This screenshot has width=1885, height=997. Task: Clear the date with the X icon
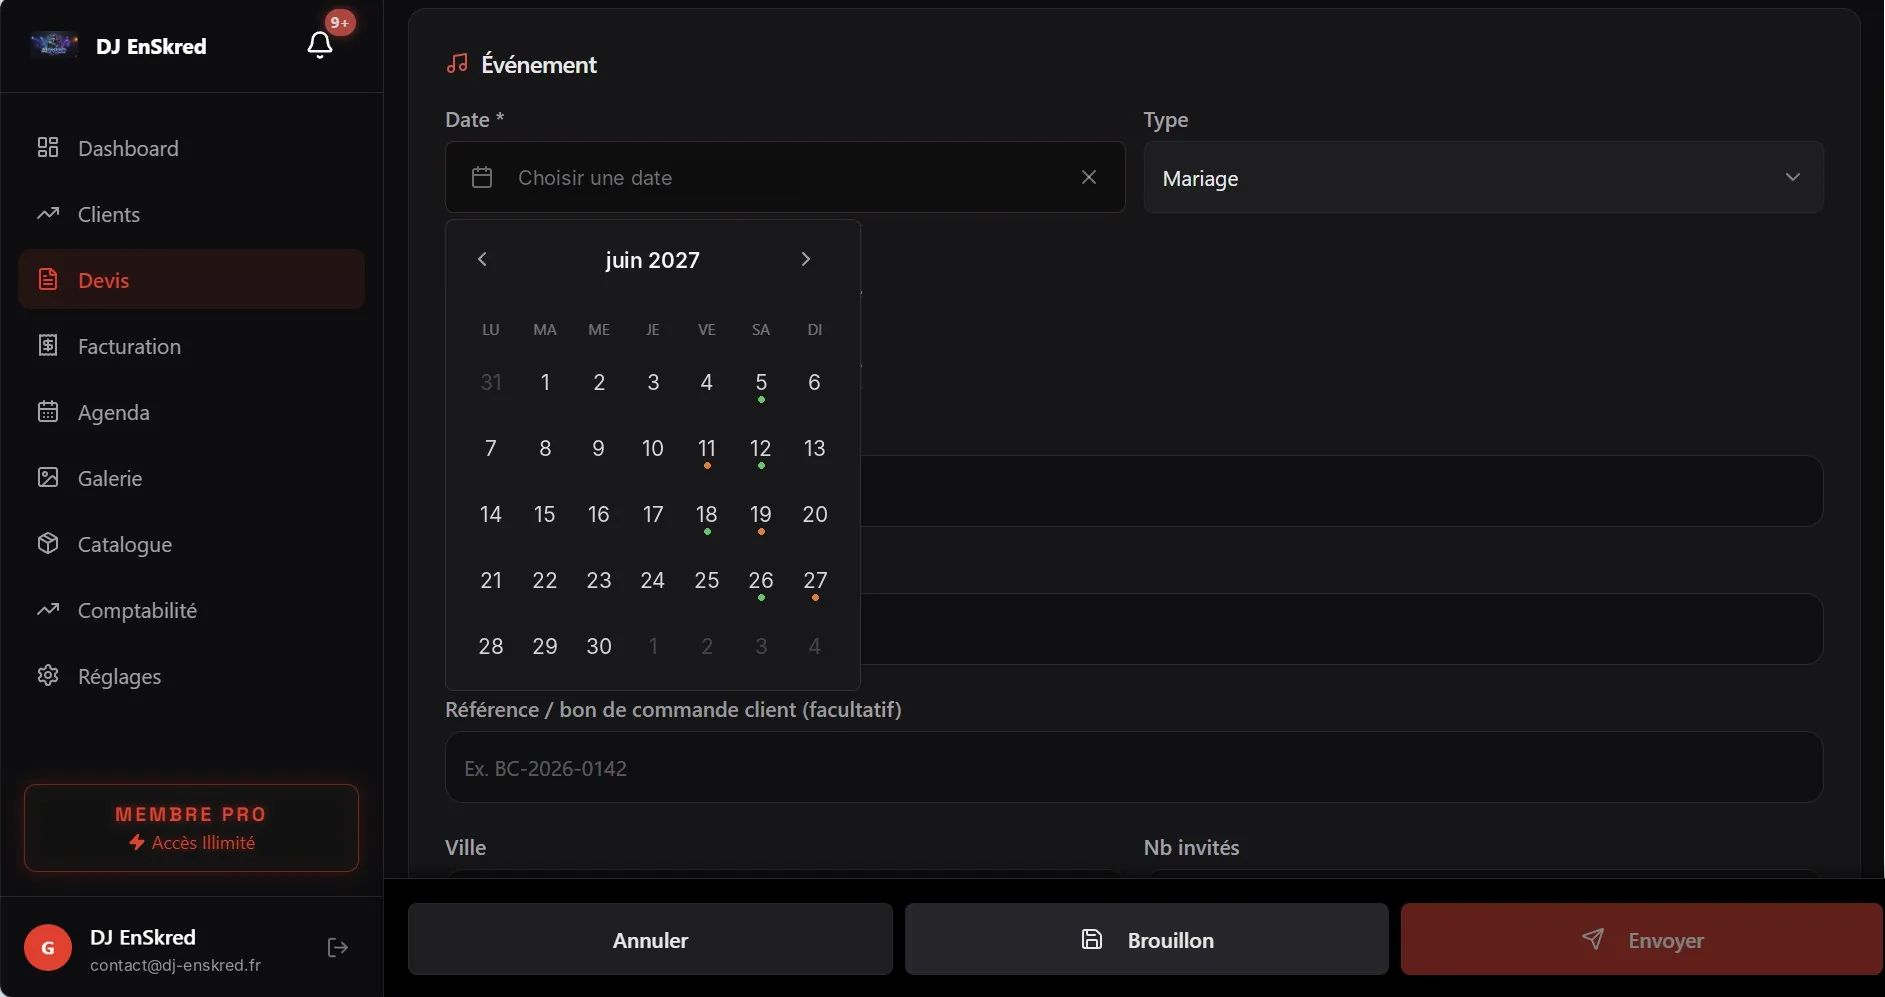click(x=1089, y=177)
